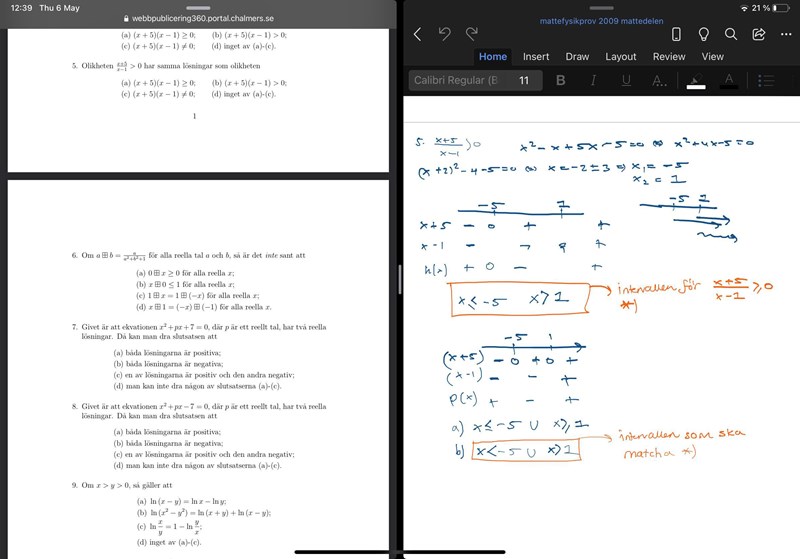Switch to the Insert tab
Viewport: 800px width, 559px height.
coord(536,57)
